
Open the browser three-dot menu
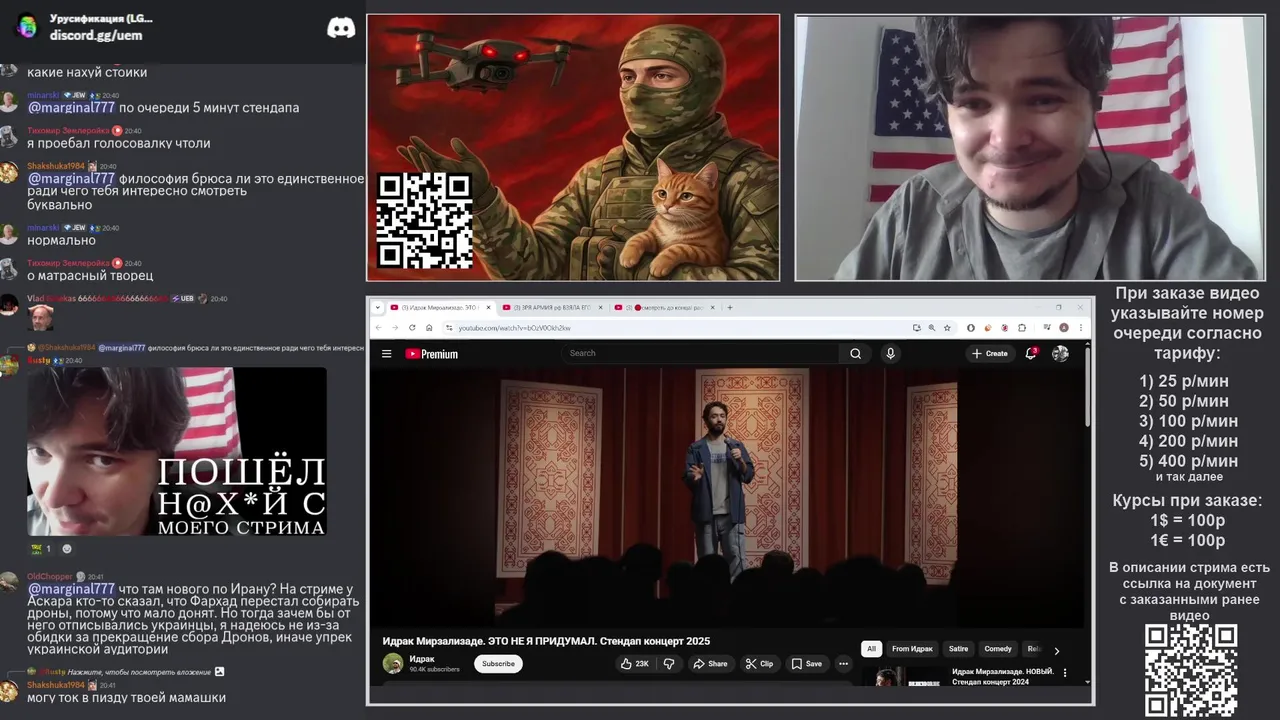click(x=1080, y=327)
